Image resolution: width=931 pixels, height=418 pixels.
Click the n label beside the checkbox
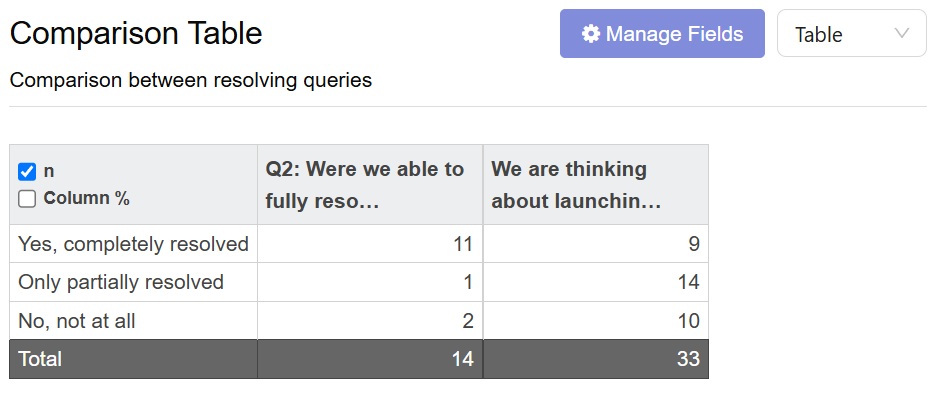49,172
